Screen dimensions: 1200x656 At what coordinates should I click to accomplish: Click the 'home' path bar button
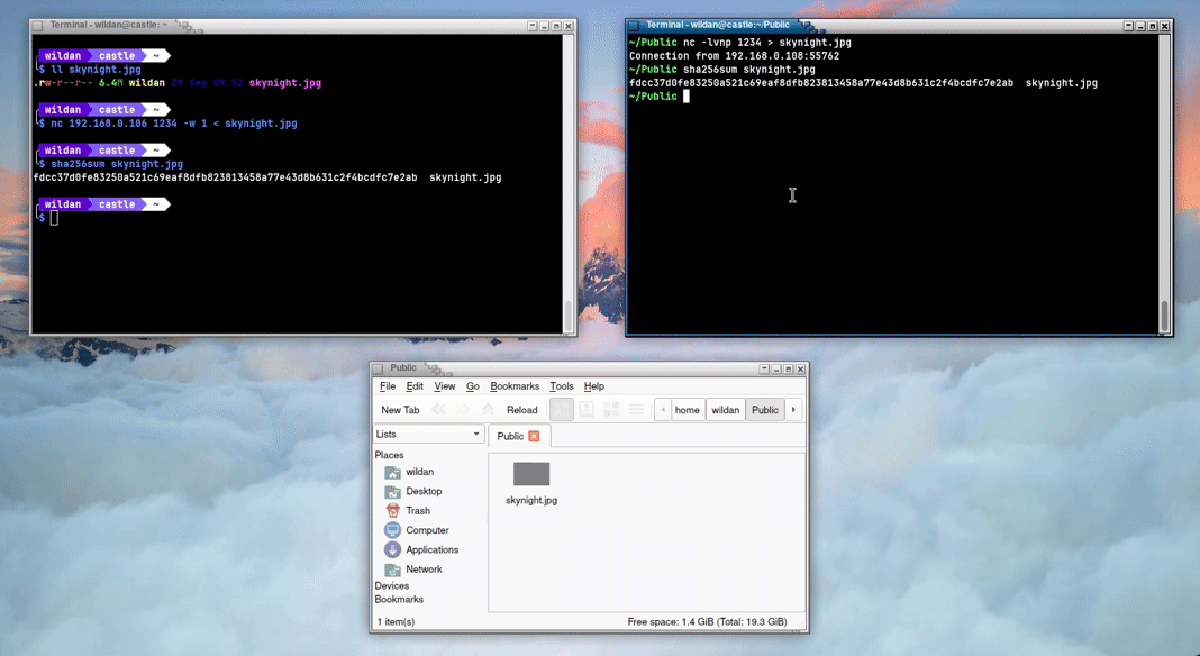(687, 410)
